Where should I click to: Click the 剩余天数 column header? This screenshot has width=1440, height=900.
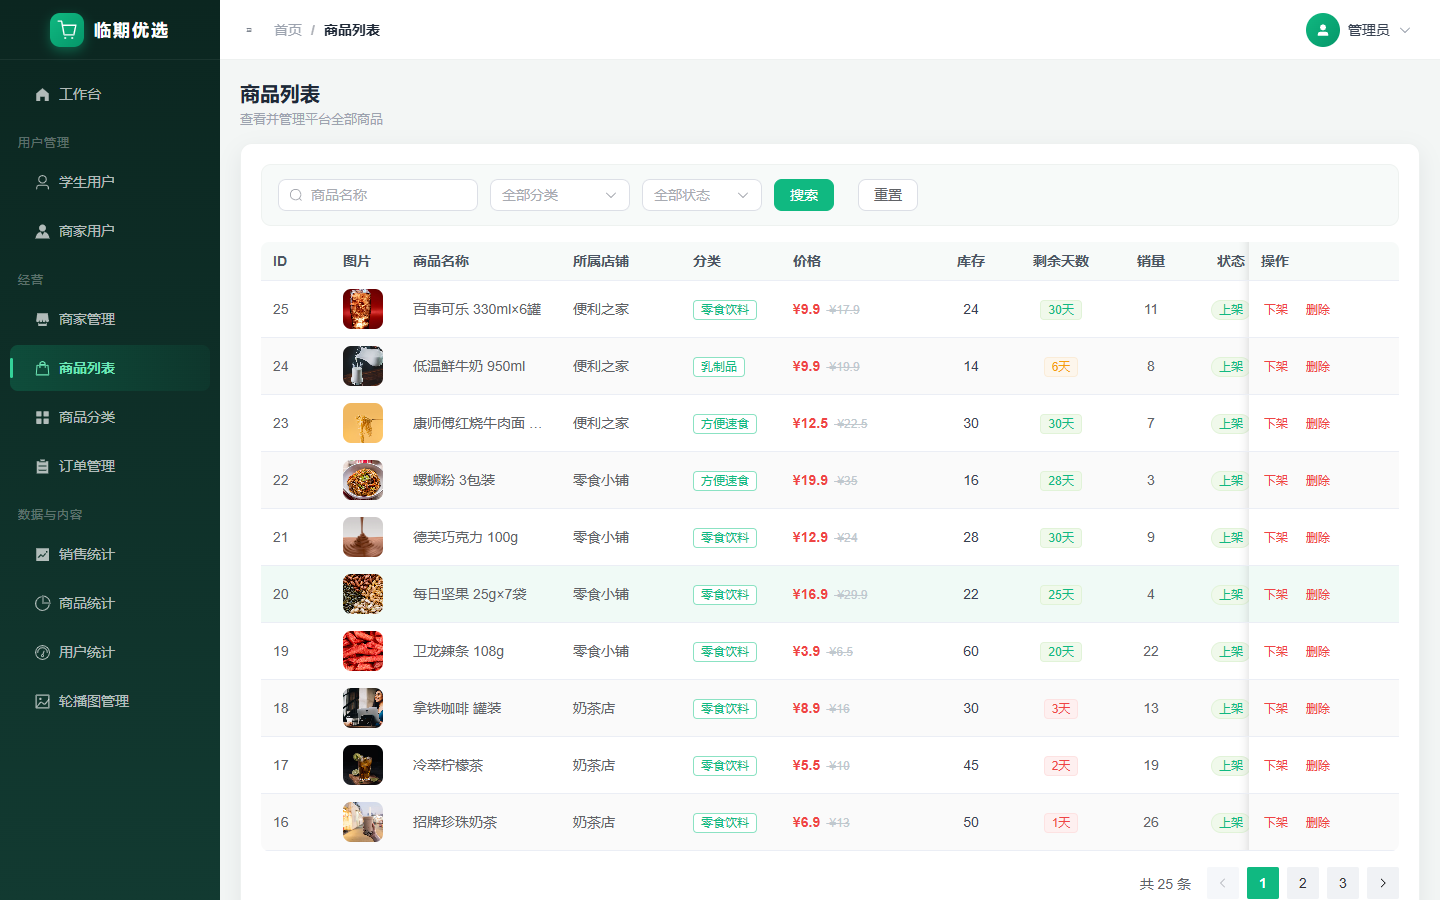click(1061, 261)
